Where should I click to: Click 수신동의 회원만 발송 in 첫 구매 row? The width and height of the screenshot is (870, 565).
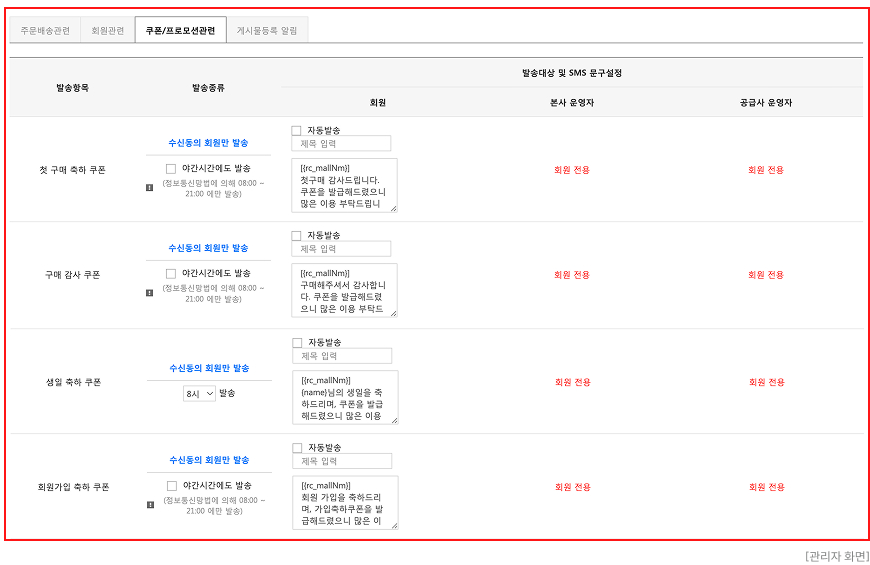coord(208,143)
